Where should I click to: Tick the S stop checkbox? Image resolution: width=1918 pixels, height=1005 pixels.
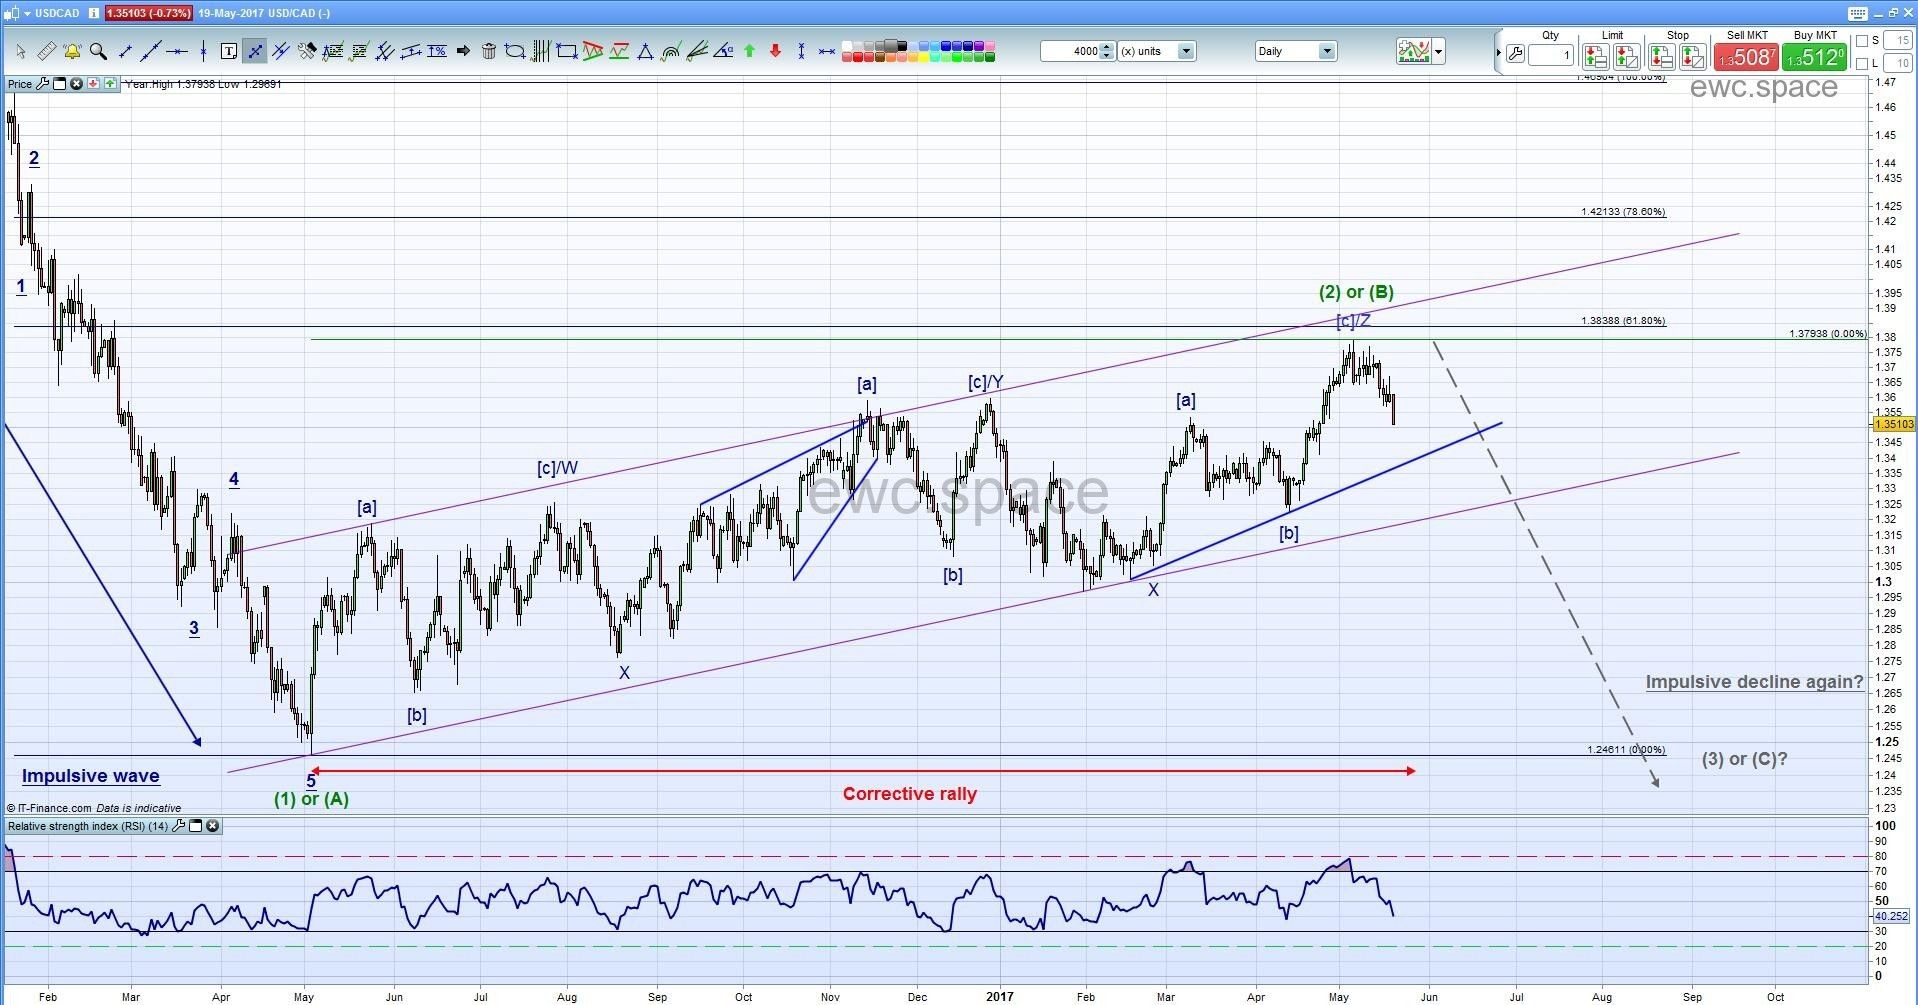click(x=1863, y=41)
